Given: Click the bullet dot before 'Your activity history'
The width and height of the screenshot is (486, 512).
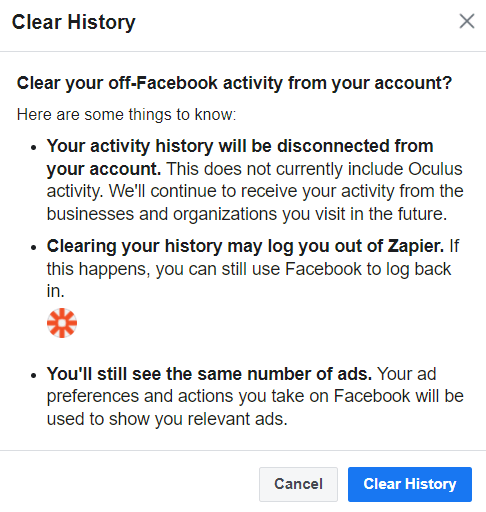Looking at the screenshot, I should pos(33,147).
